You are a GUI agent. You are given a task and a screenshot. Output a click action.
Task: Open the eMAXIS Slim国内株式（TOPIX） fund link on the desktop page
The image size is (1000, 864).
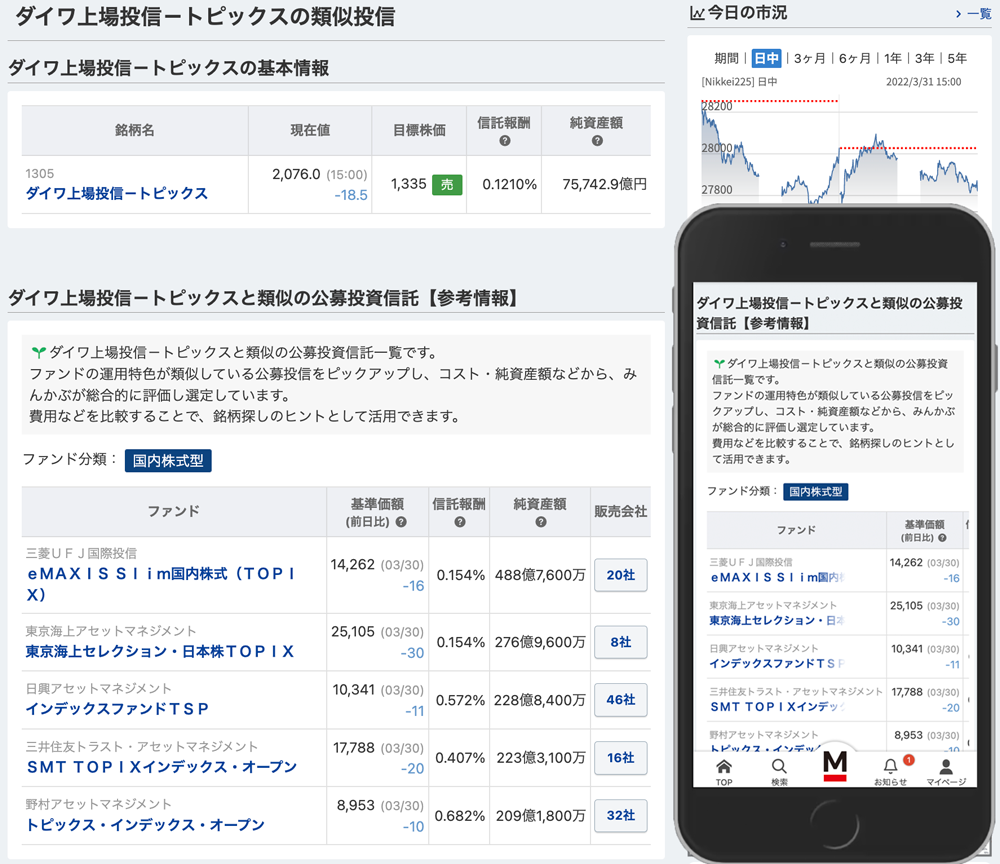[161, 584]
